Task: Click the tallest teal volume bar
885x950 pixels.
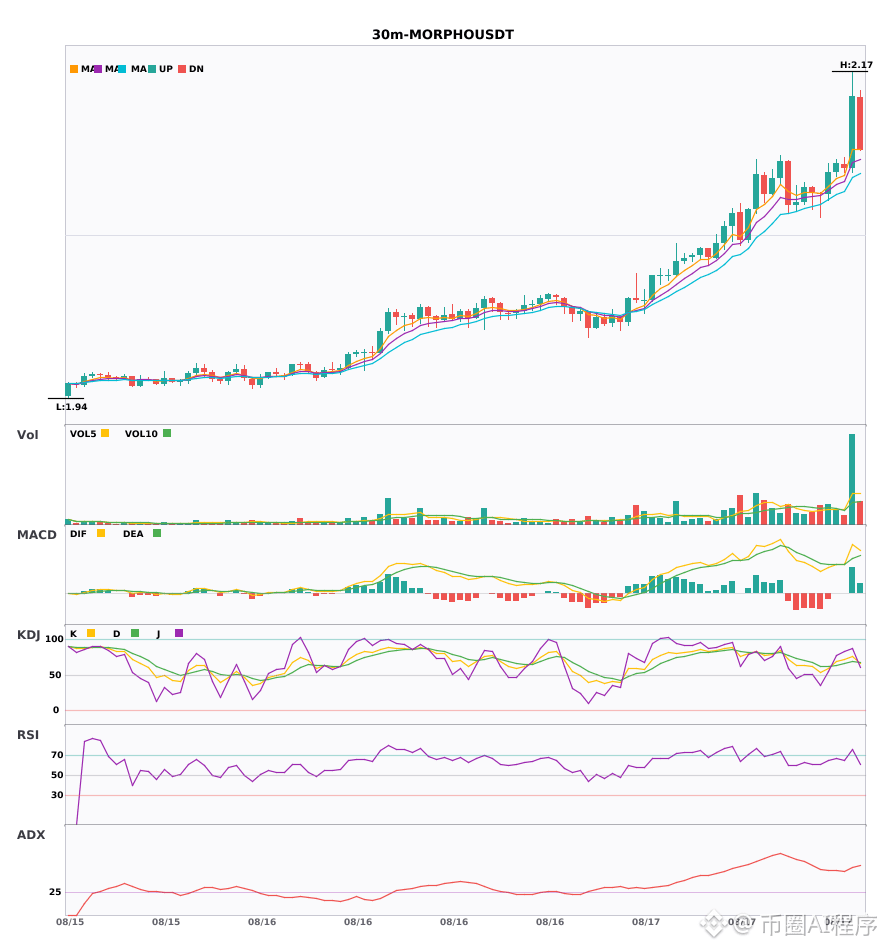Action: 852,479
